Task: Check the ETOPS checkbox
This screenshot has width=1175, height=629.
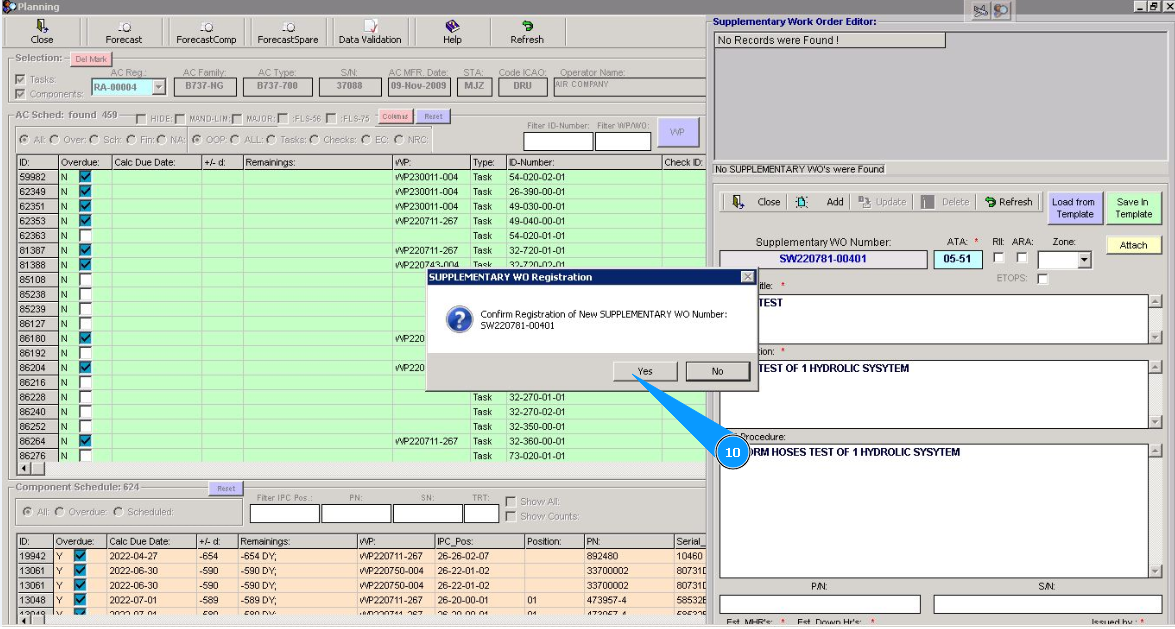Action: [x=1042, y=278]
